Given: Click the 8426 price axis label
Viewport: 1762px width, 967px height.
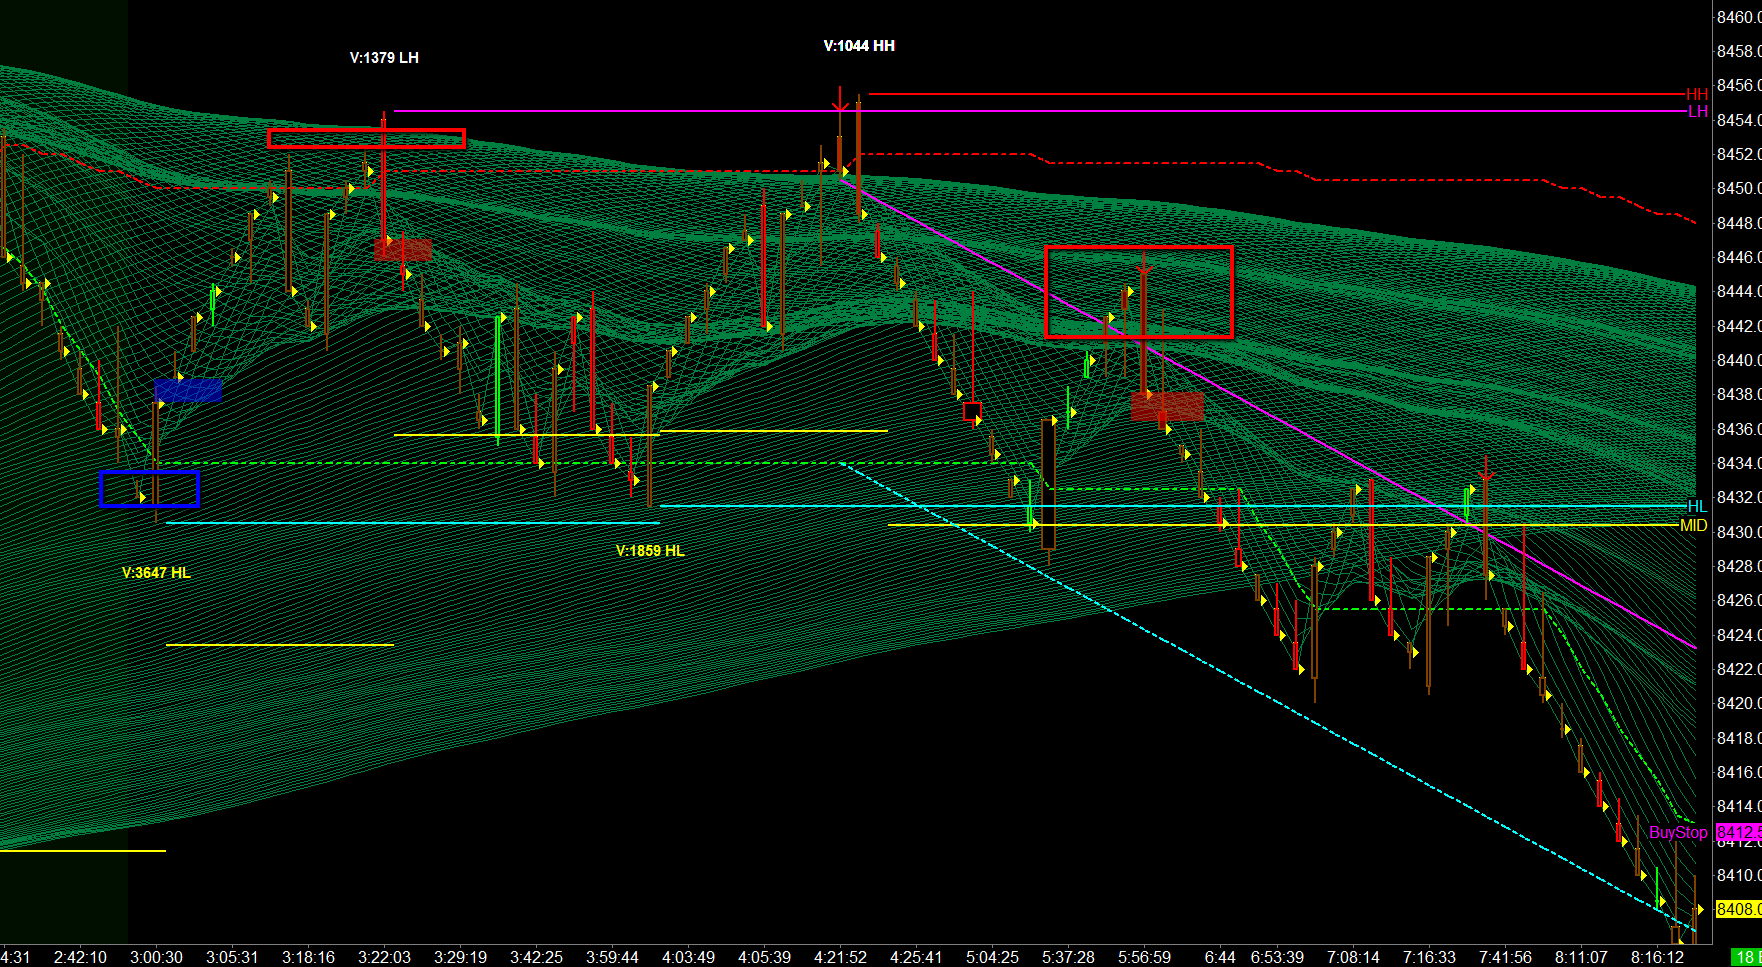Looking at the screenshot, I should pos(1739,600).
